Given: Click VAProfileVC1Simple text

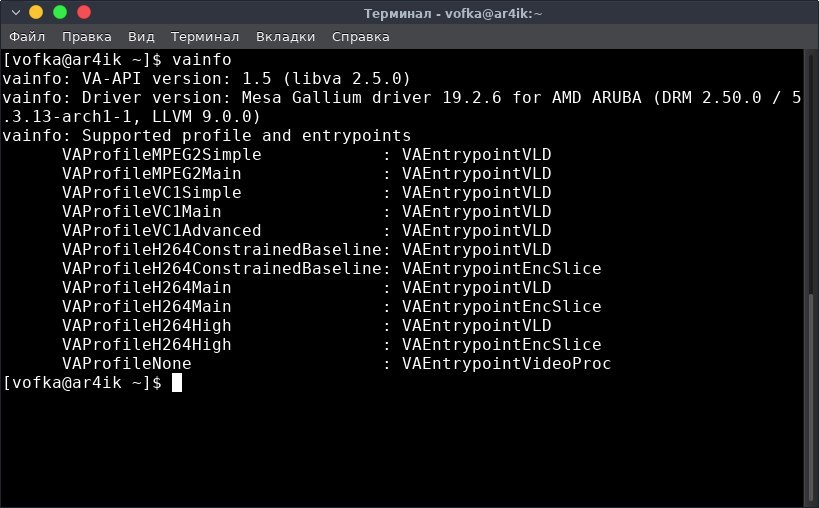Looking at the screenshot, I should coord(151,193).
